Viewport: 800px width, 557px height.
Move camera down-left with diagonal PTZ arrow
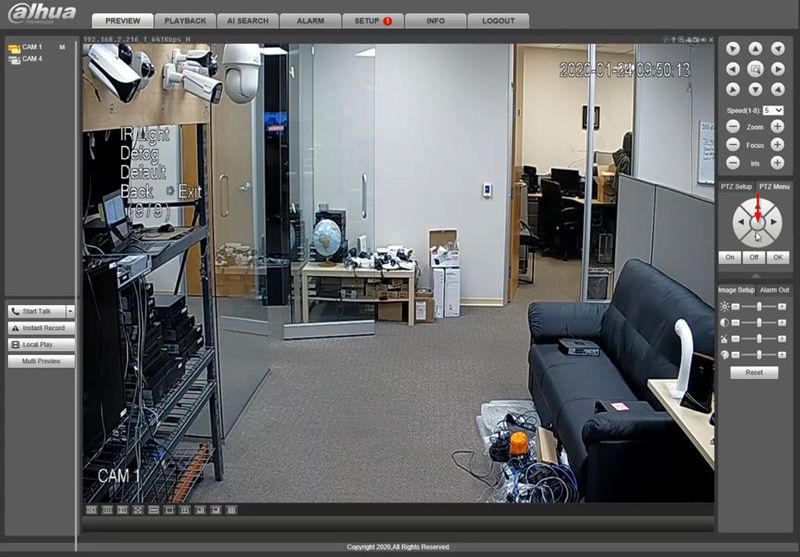coord(733,90)
